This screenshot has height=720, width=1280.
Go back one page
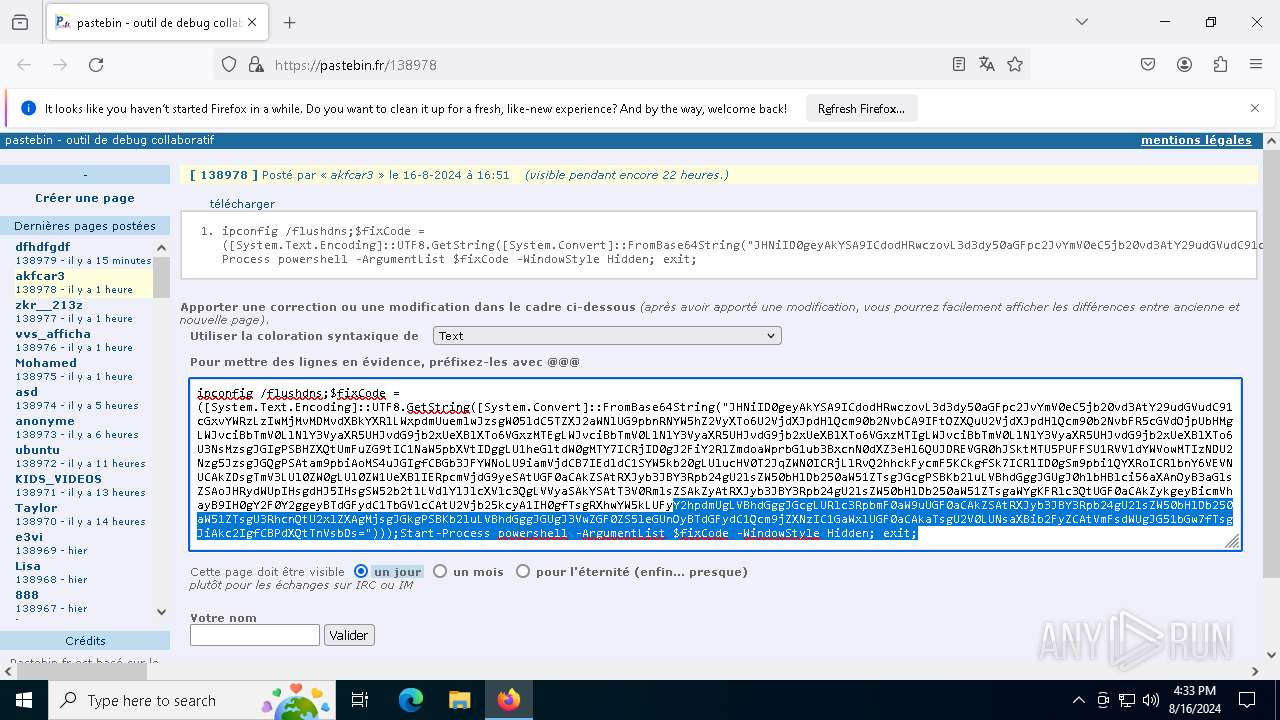pyautogui.click(x=24, y=64)
